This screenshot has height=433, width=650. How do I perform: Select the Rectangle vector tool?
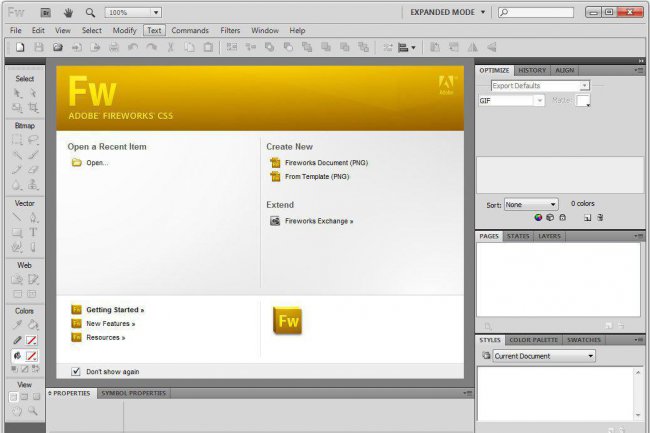17,232
